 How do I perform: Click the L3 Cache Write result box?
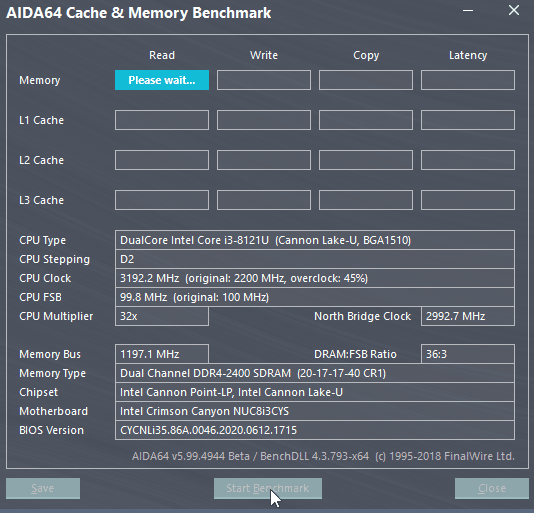point(264,200)
